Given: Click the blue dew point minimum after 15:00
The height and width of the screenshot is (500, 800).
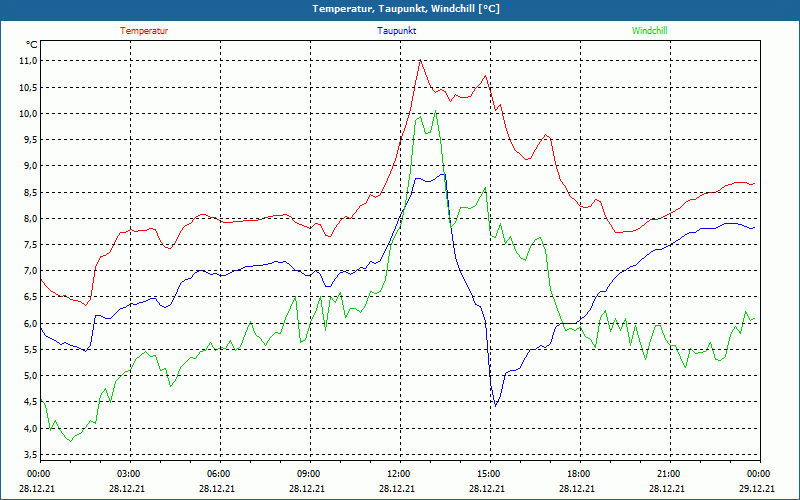Looking at the screenshot, I should (x=495, y=406).
